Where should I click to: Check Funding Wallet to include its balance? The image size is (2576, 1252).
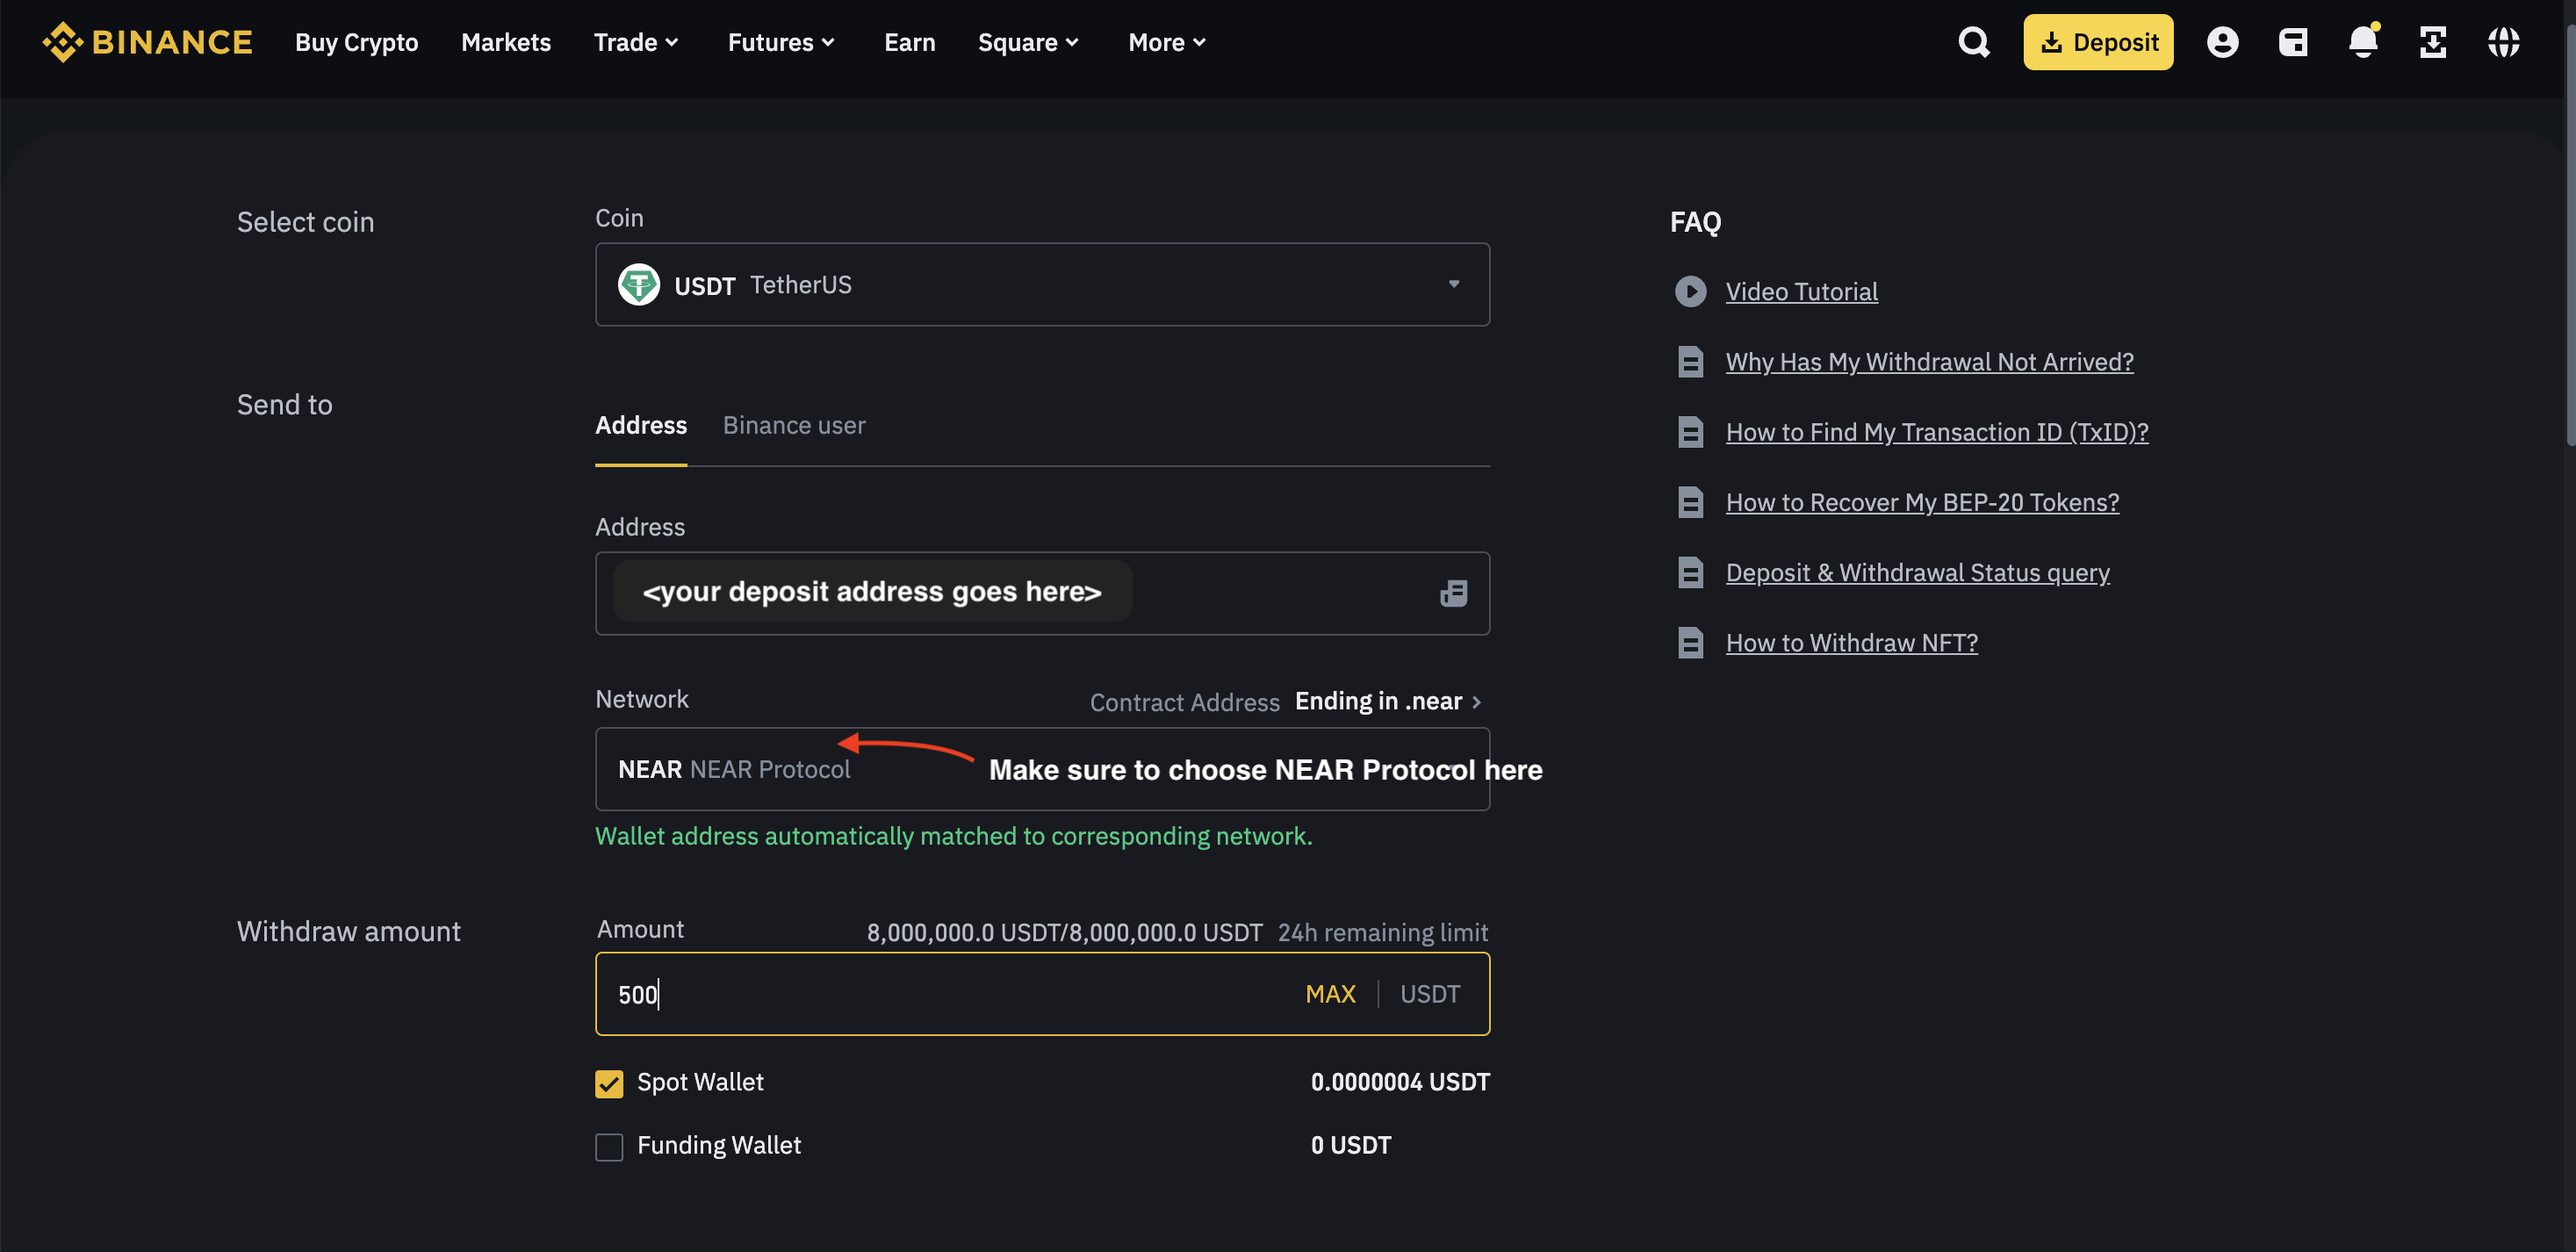pos(609,1146)
